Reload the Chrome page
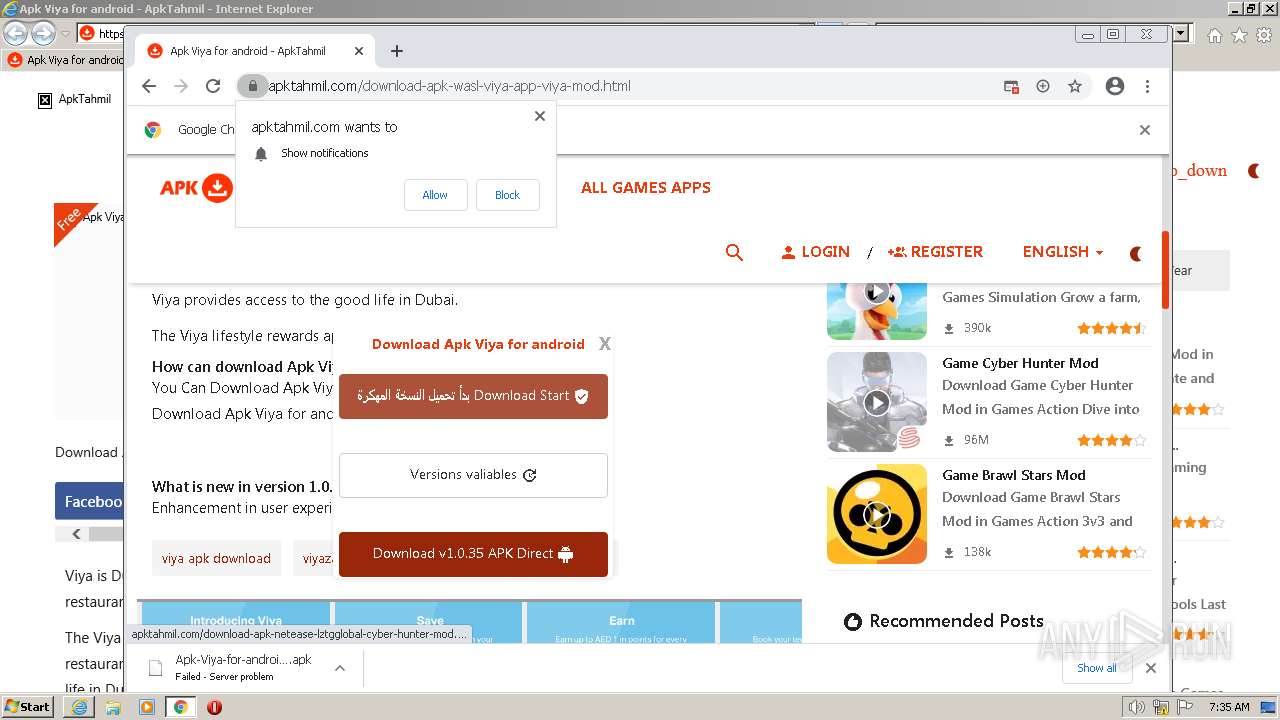The image size is (1280, 720). pyautogui.click(x=213, y=86)
